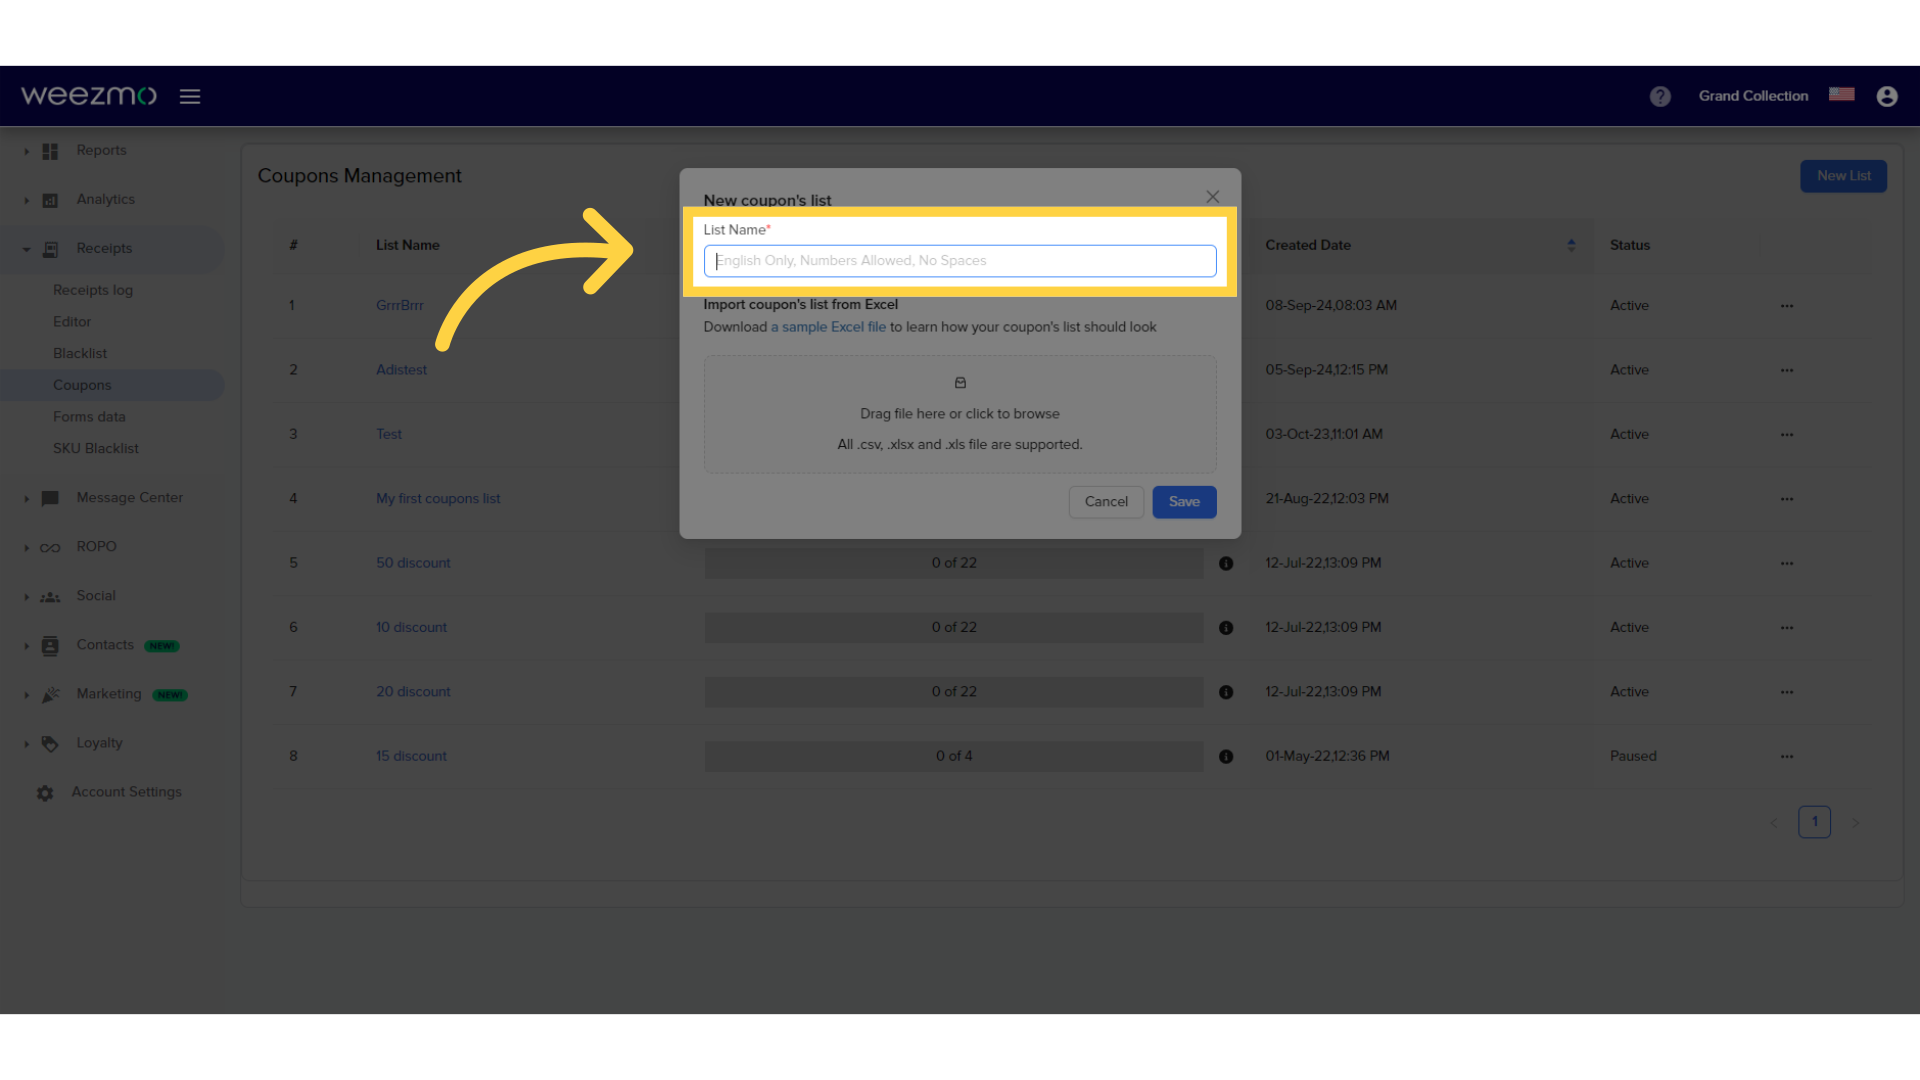The height and width of the screenshot is (1080, 1920).
Task: Close the New coupon's list dialog
Action: click(1213, 197)
